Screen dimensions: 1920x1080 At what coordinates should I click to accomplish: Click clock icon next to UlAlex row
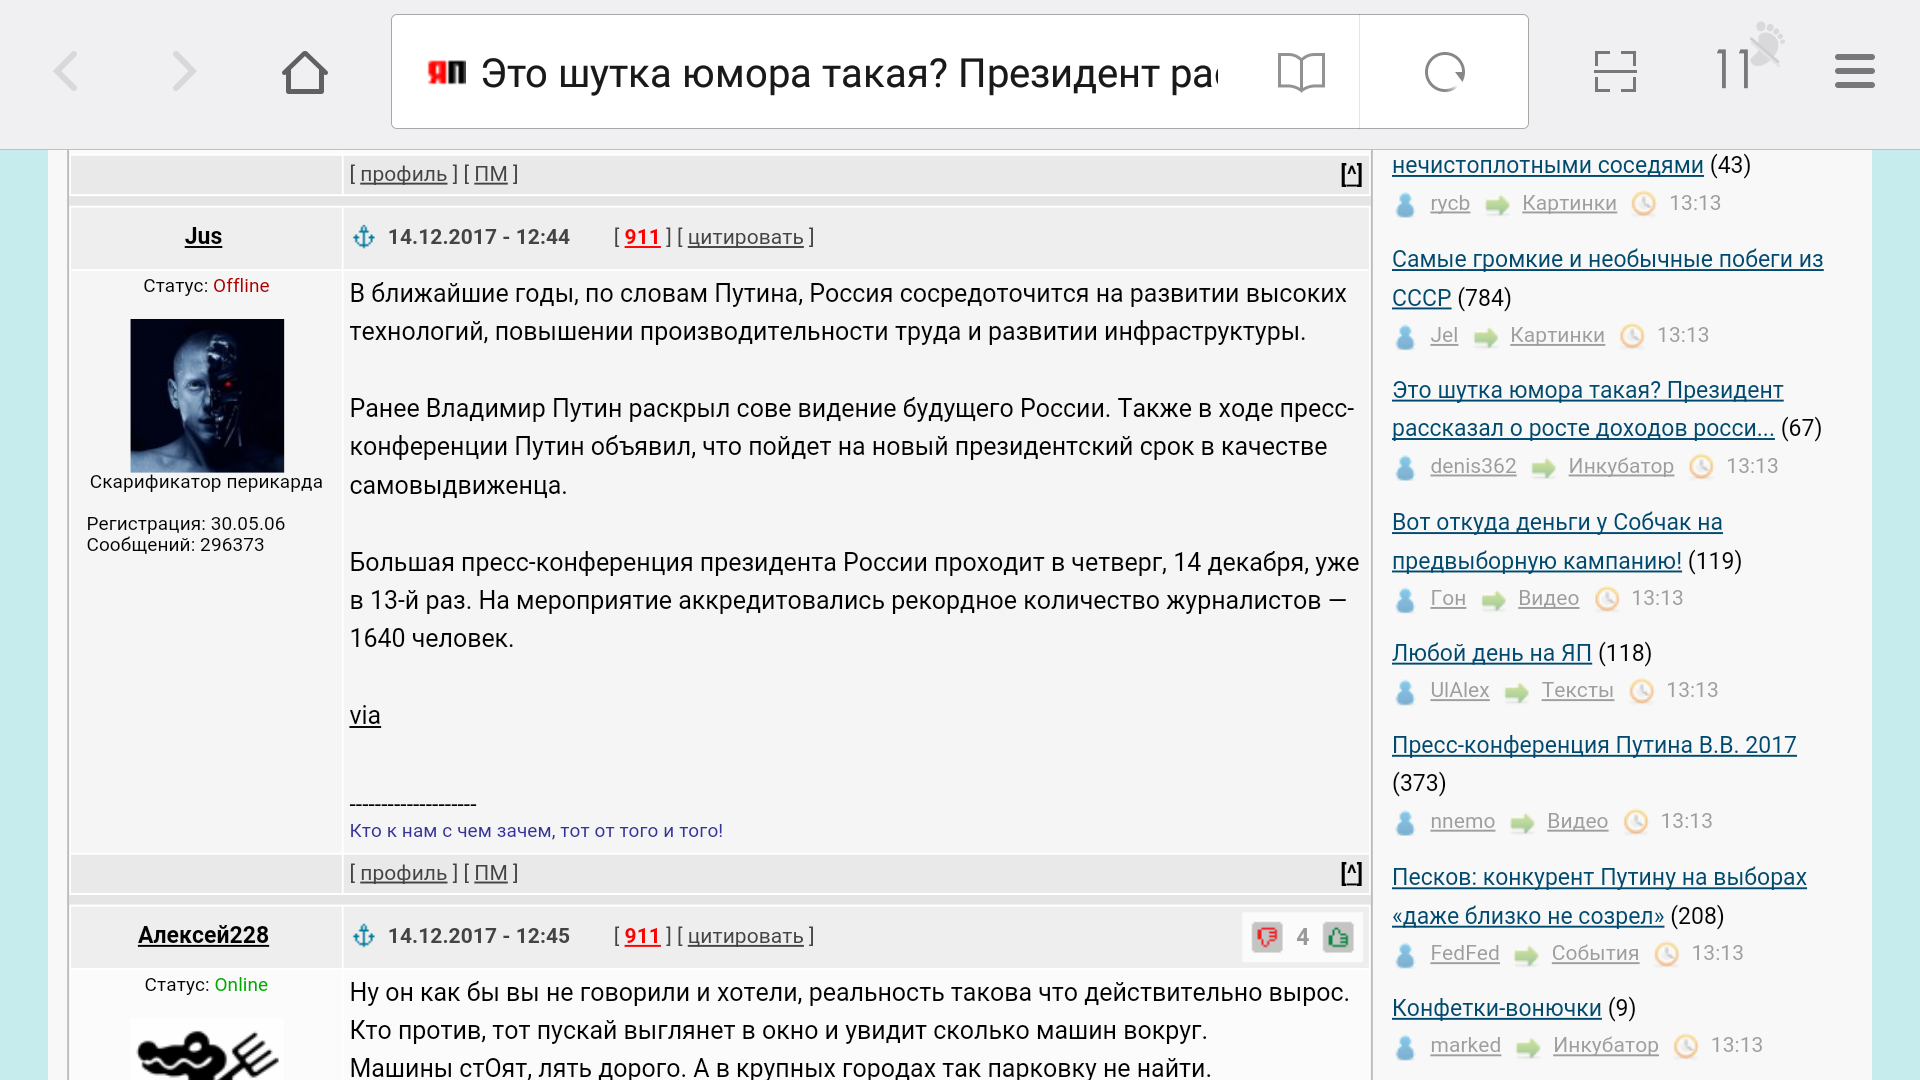pos(1641,691)
